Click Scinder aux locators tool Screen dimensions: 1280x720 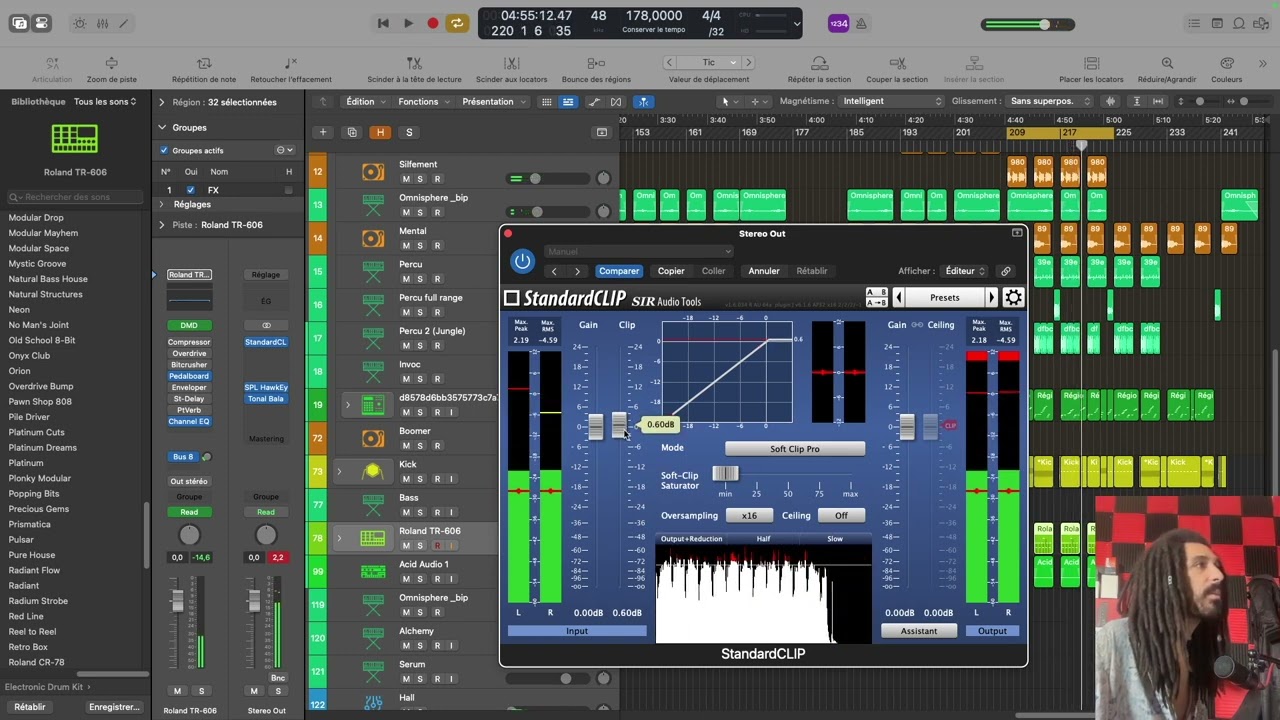point(511,69)
